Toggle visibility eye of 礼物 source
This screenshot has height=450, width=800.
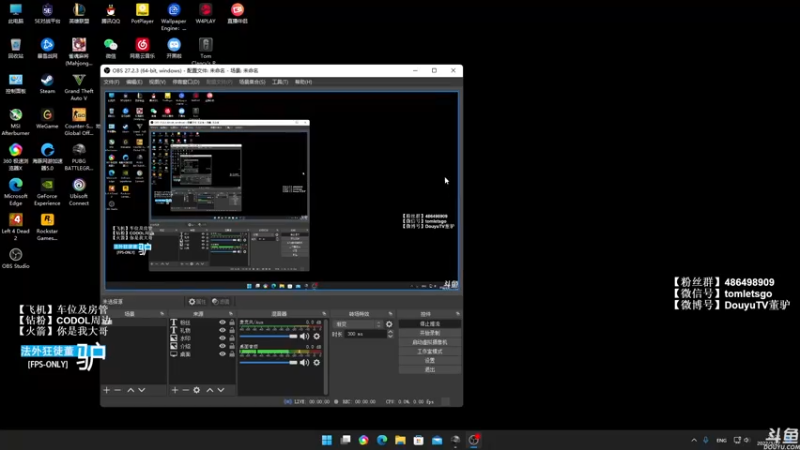(222, 330)
